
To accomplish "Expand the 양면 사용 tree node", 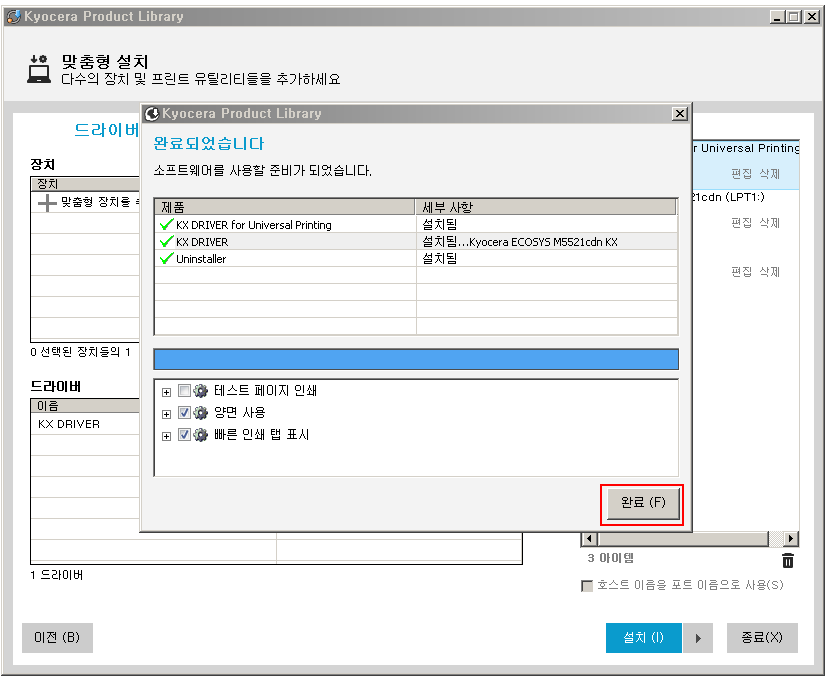I will [166, 414].
